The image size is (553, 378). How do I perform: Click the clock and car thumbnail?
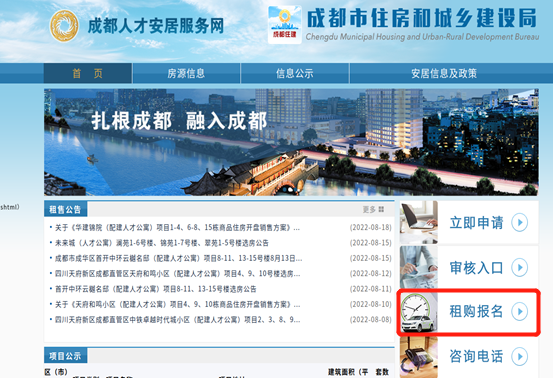click(419, 312)
